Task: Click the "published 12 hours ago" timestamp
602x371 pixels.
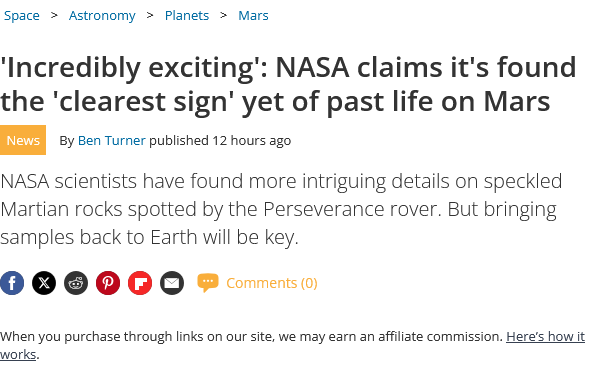Action: point(220,141)
